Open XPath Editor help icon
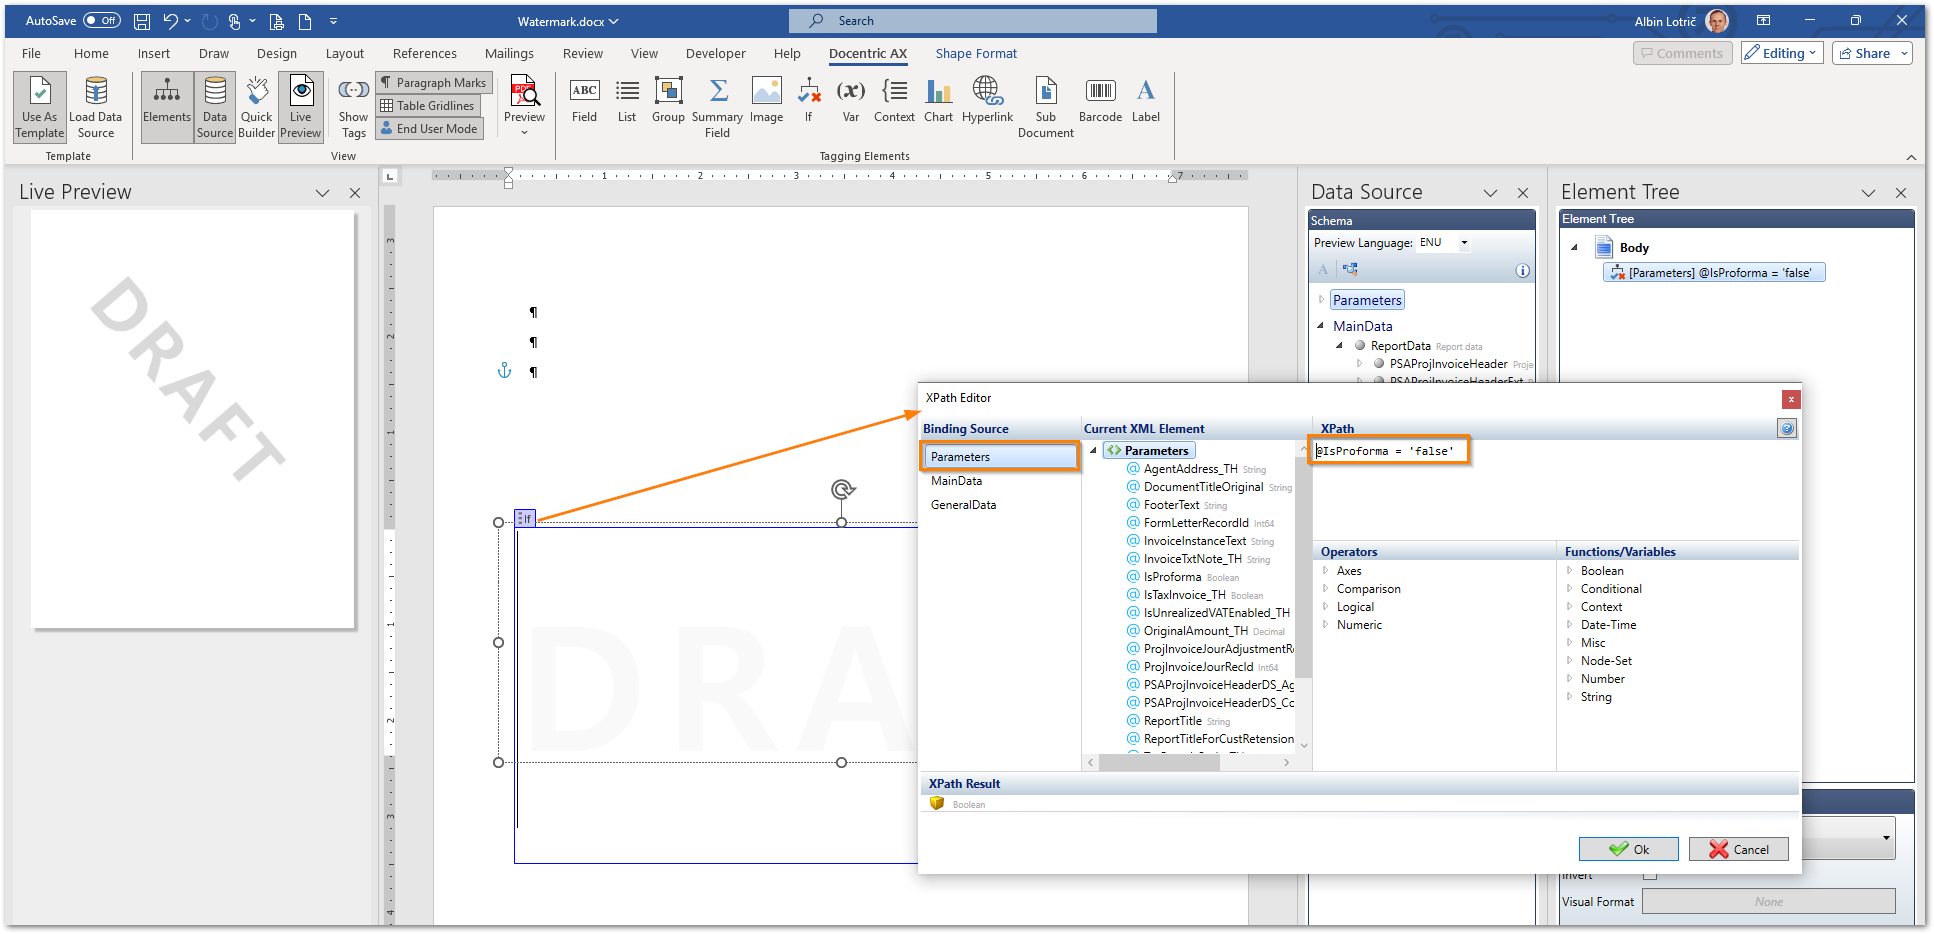This screenshot has width=1934, height=934. [x=1786, y=429]
